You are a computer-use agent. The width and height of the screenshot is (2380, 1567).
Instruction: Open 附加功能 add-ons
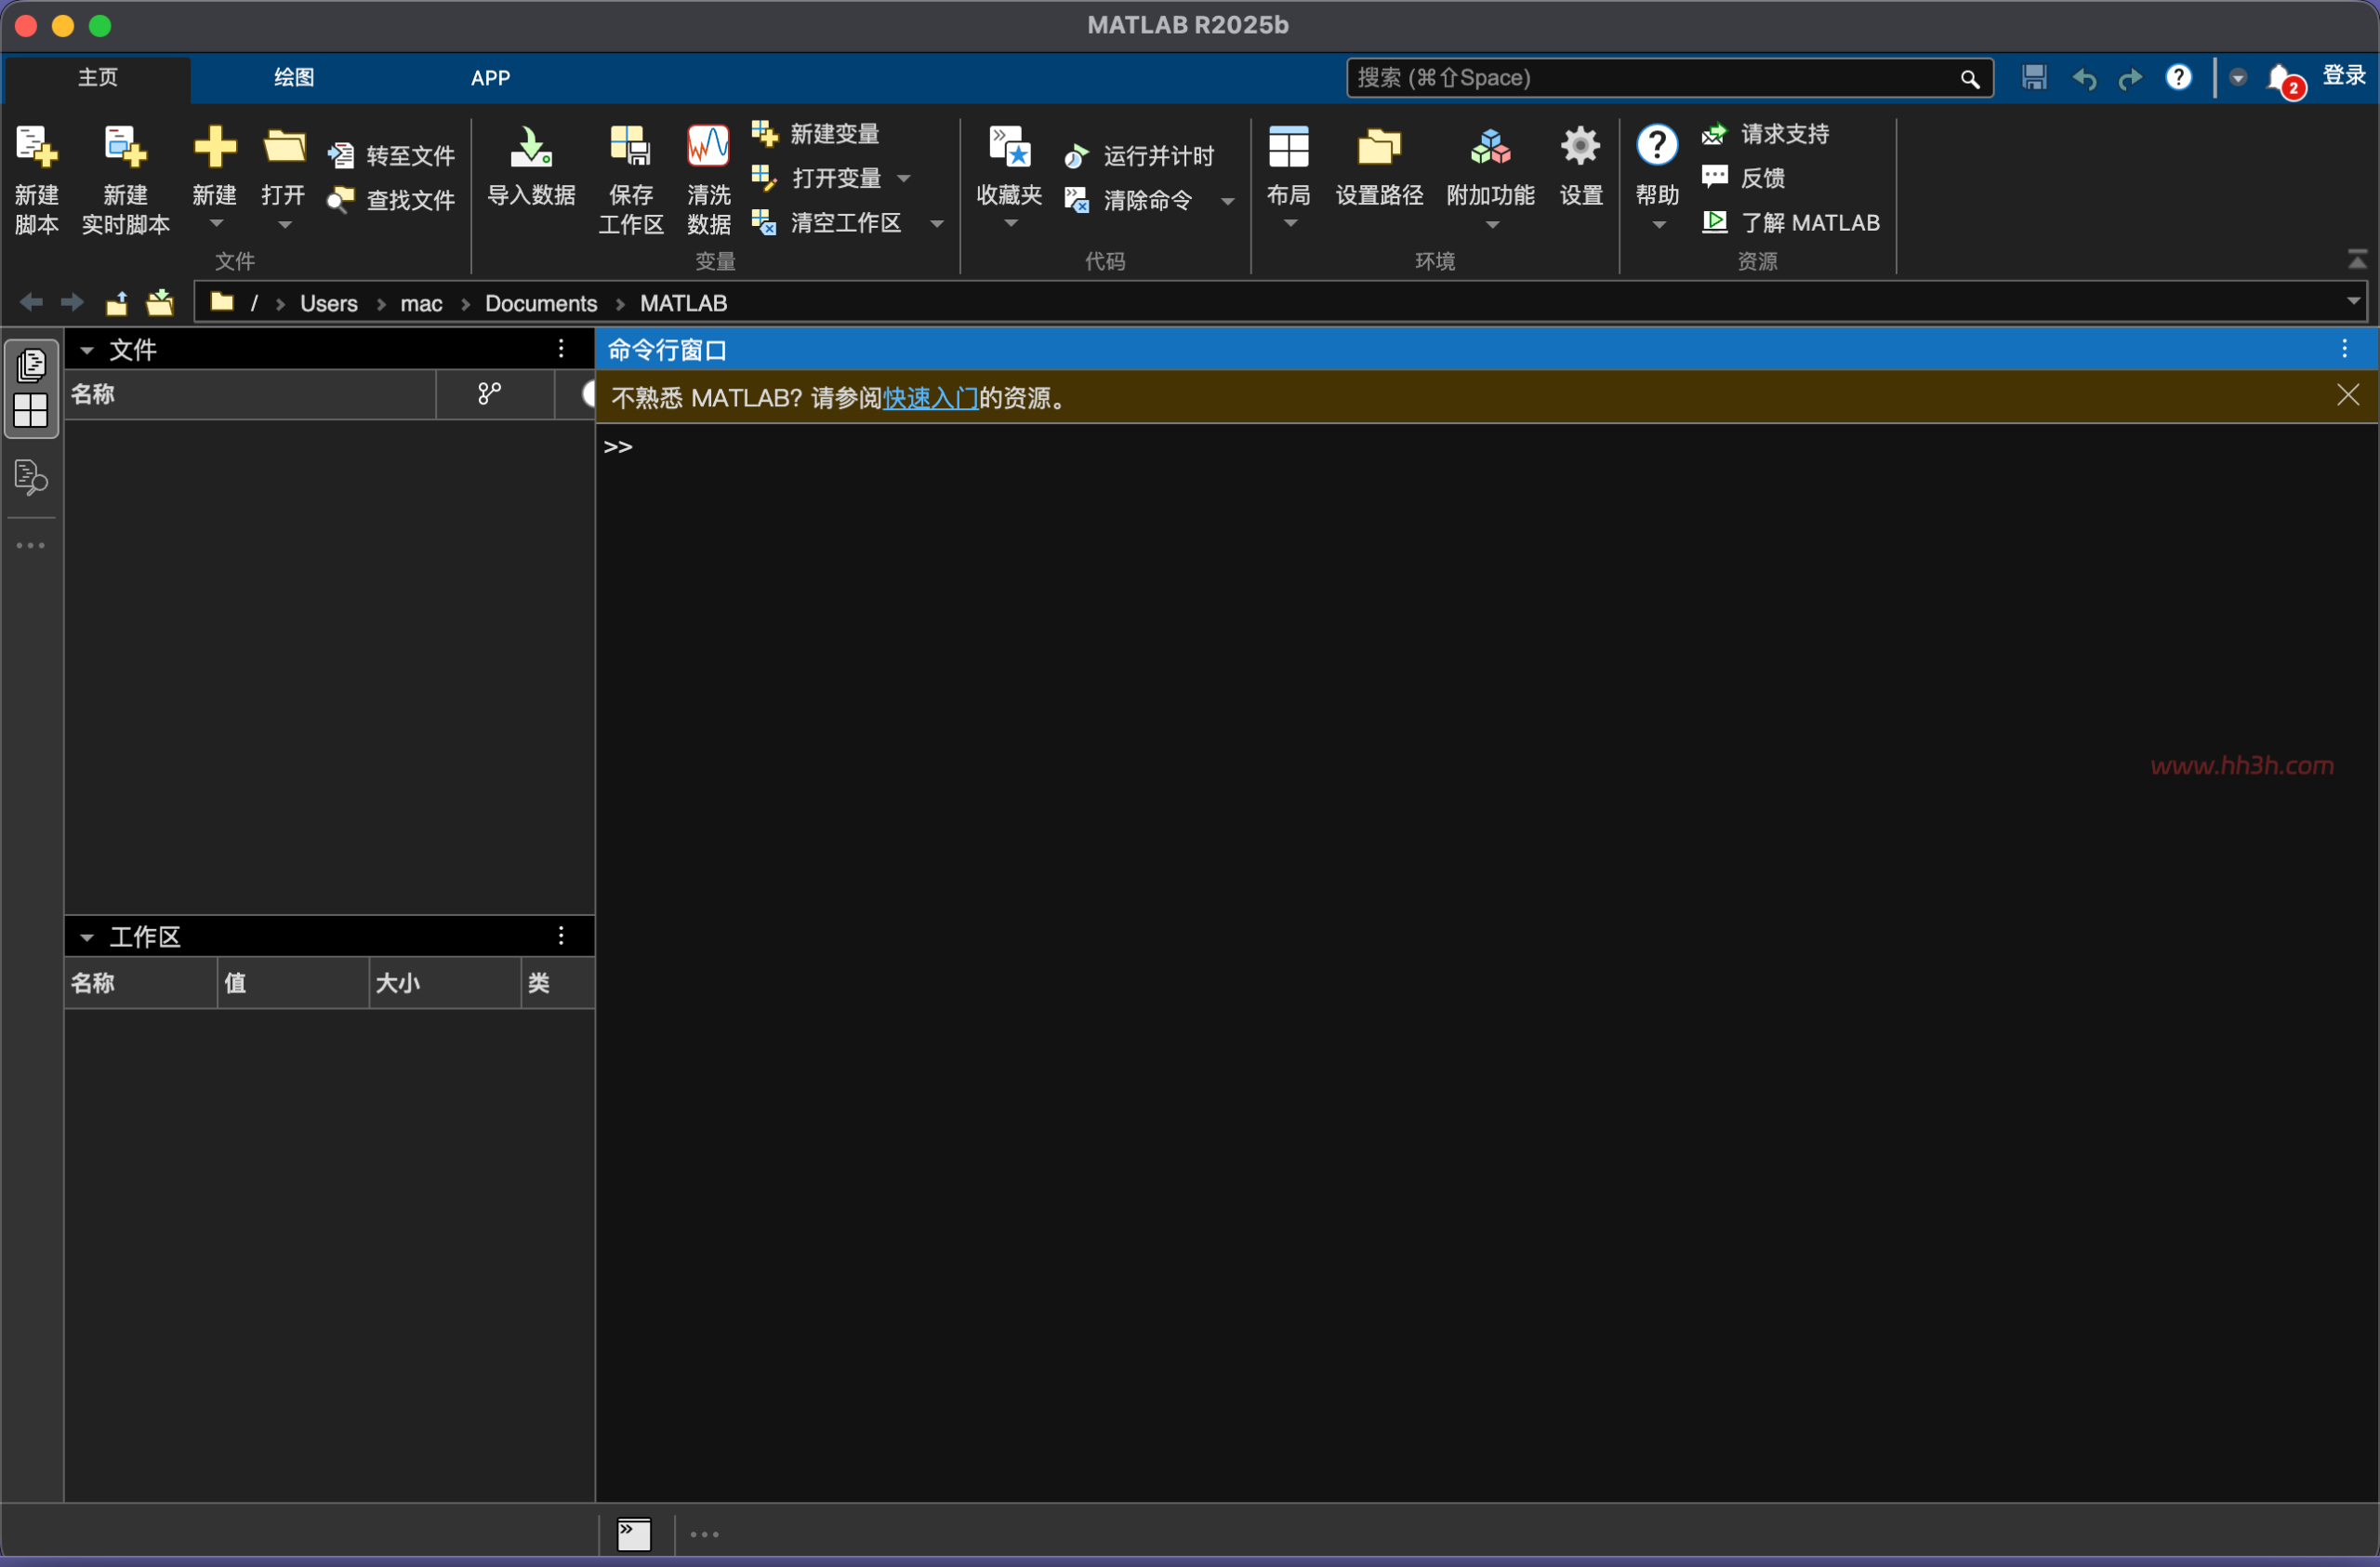tap(1490, 166)
